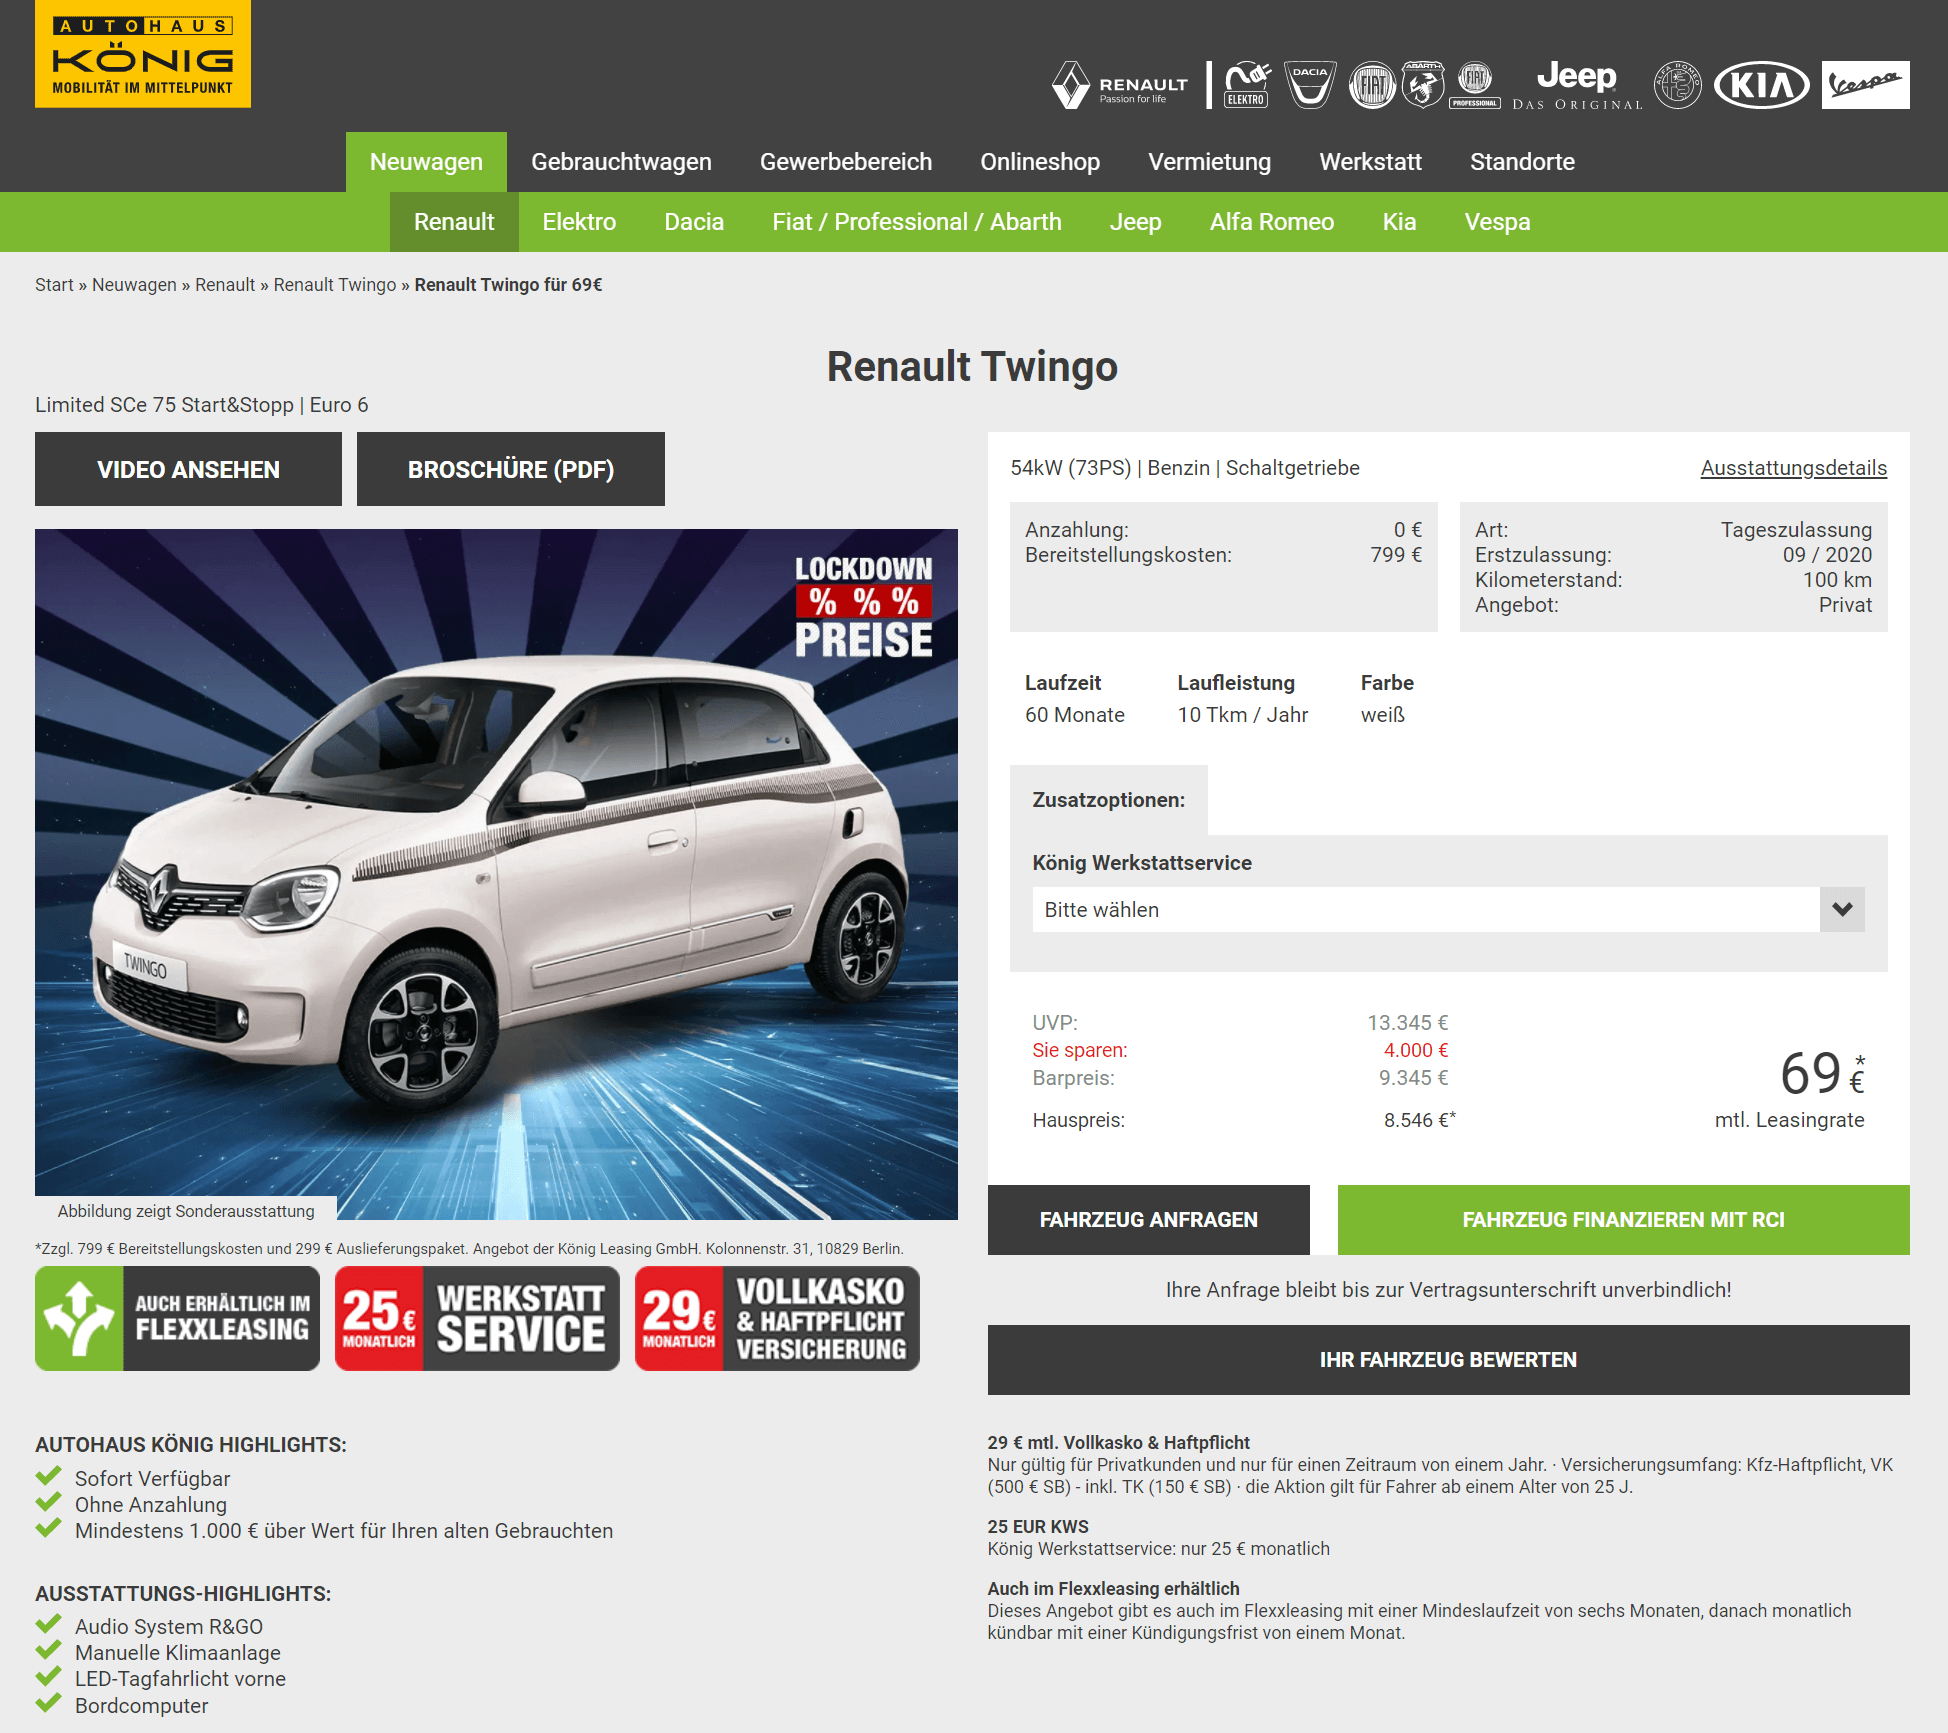Click the Barpreis value 9.345 €
1948x1733 pixels.
[x=1414, y=1078]
